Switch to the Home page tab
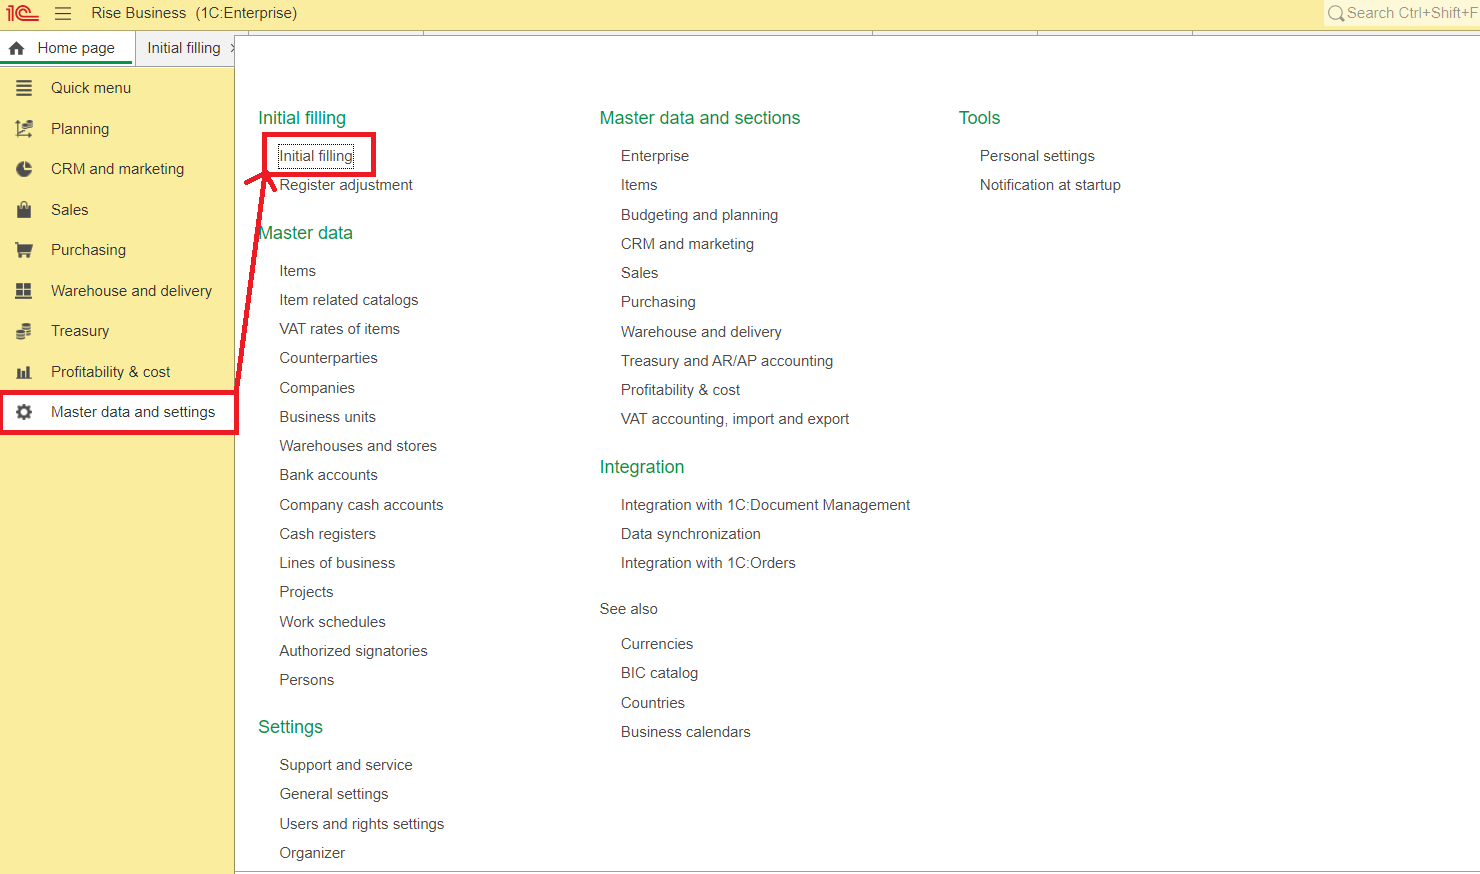This screenshot has width=1480, height=874. (67, 48)
